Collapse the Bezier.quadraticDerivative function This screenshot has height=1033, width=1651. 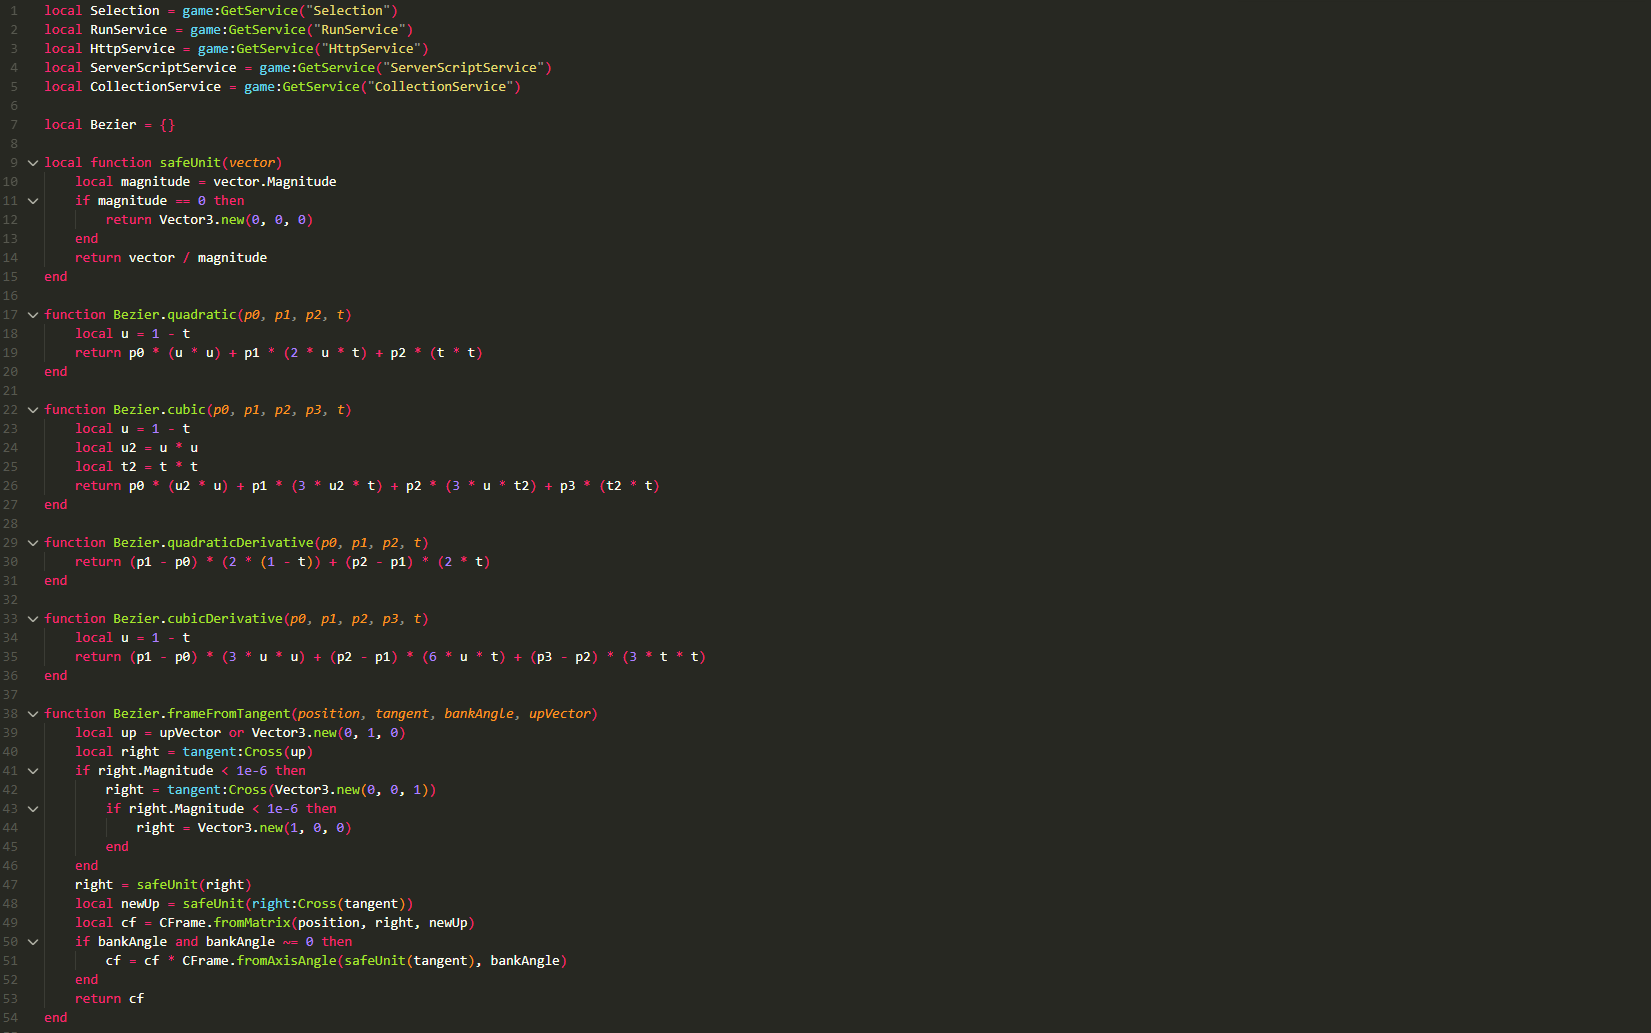point(33,542)
